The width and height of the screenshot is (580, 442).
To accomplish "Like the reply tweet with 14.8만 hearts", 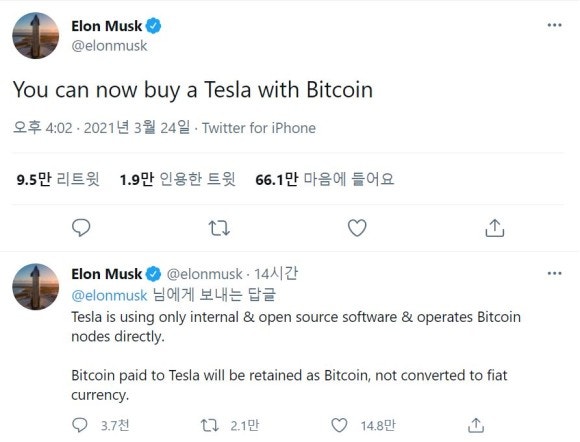I will [339, 425].
